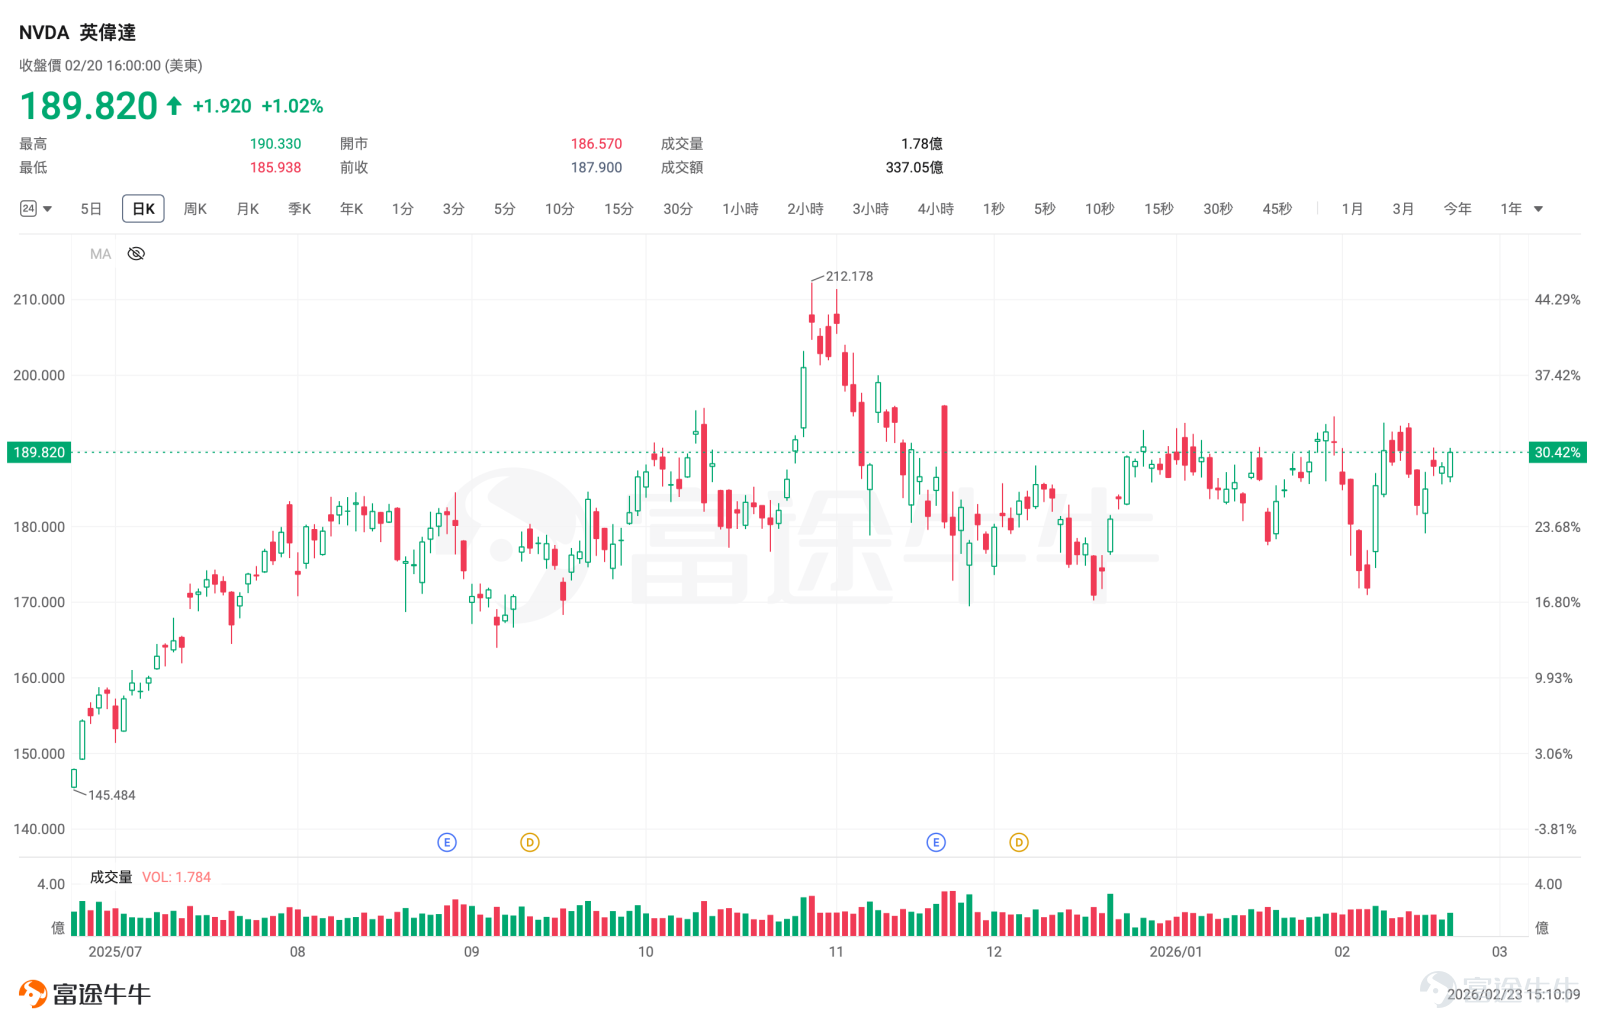
Task: Click the 最高 190.330 value
Action: tap(275, 144)
